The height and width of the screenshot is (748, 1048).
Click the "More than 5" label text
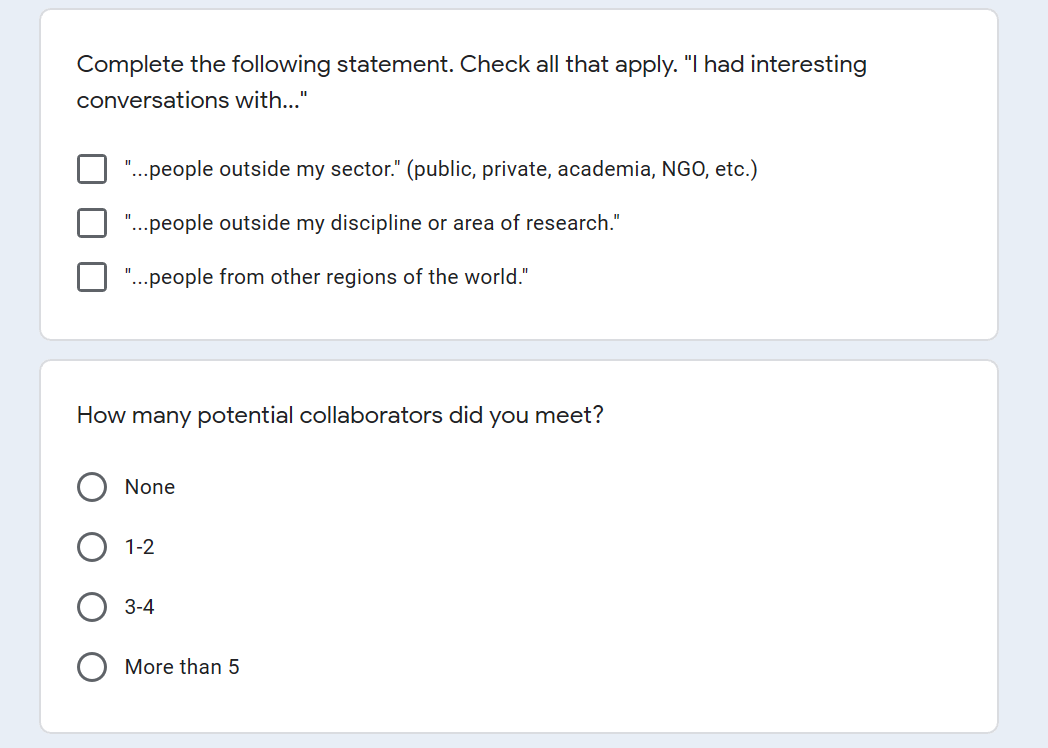[x=182, y=667]
